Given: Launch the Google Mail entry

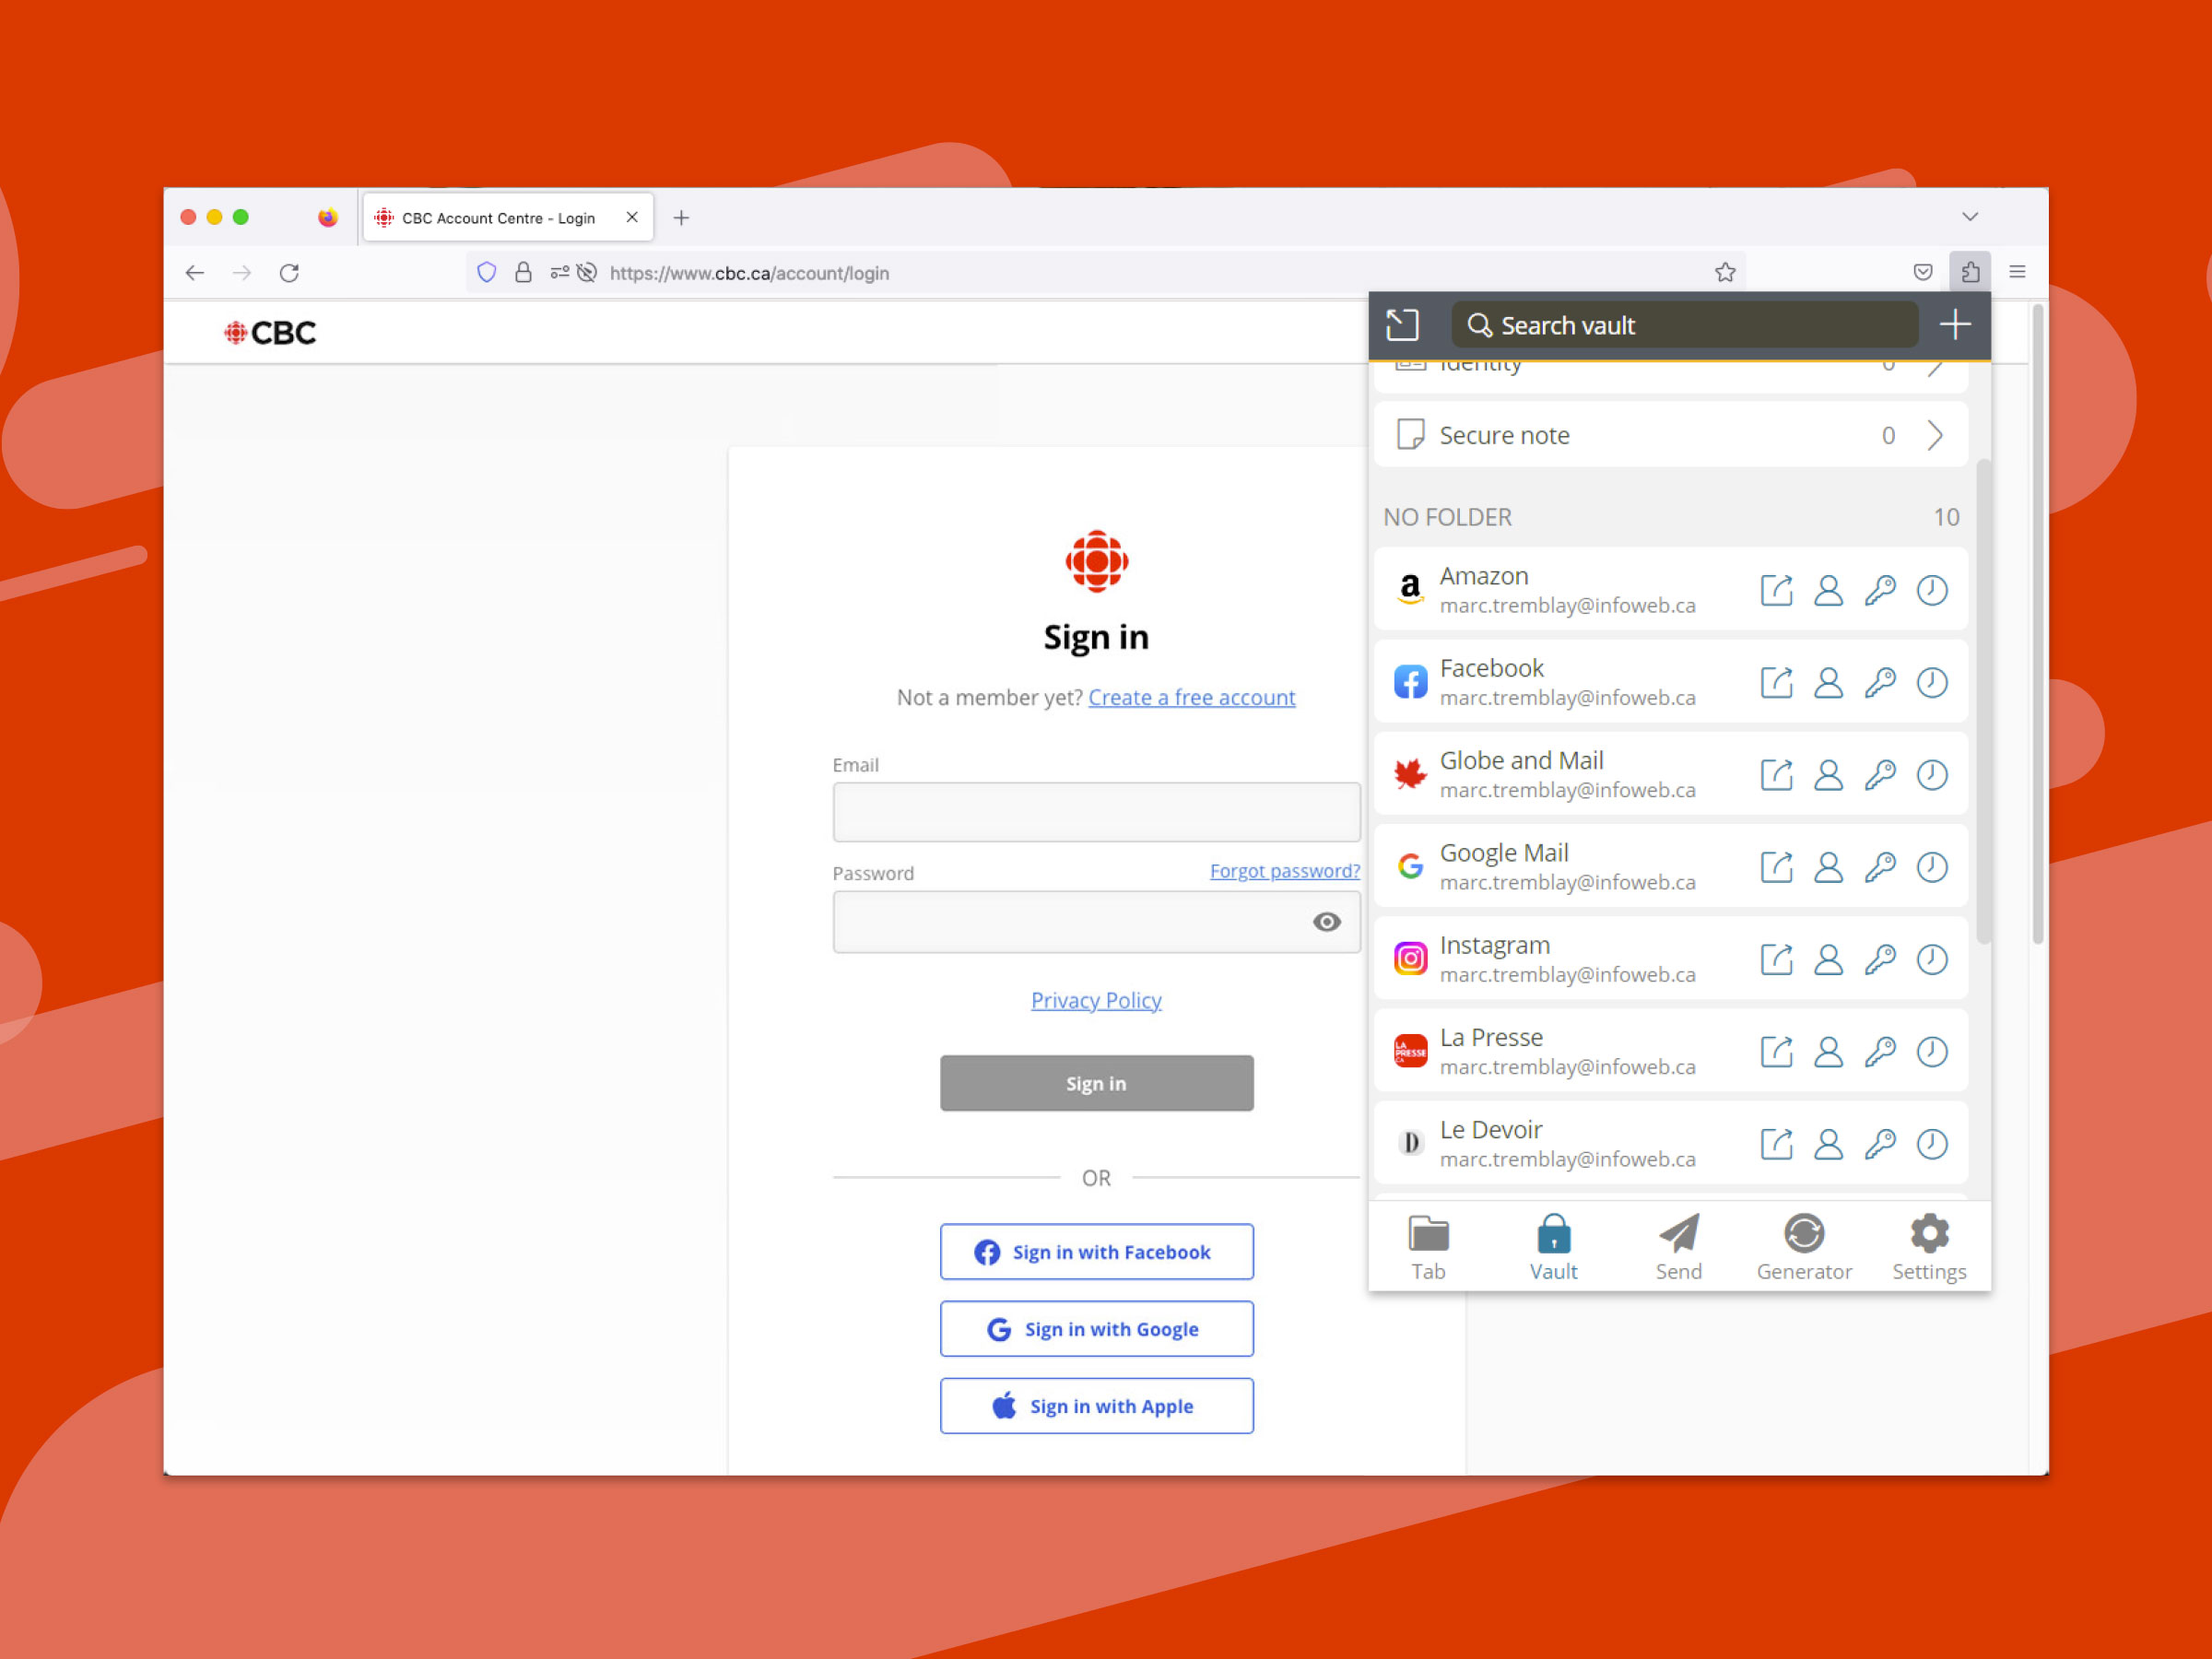Looking at the screenshot, I should tap(1776, 867).
